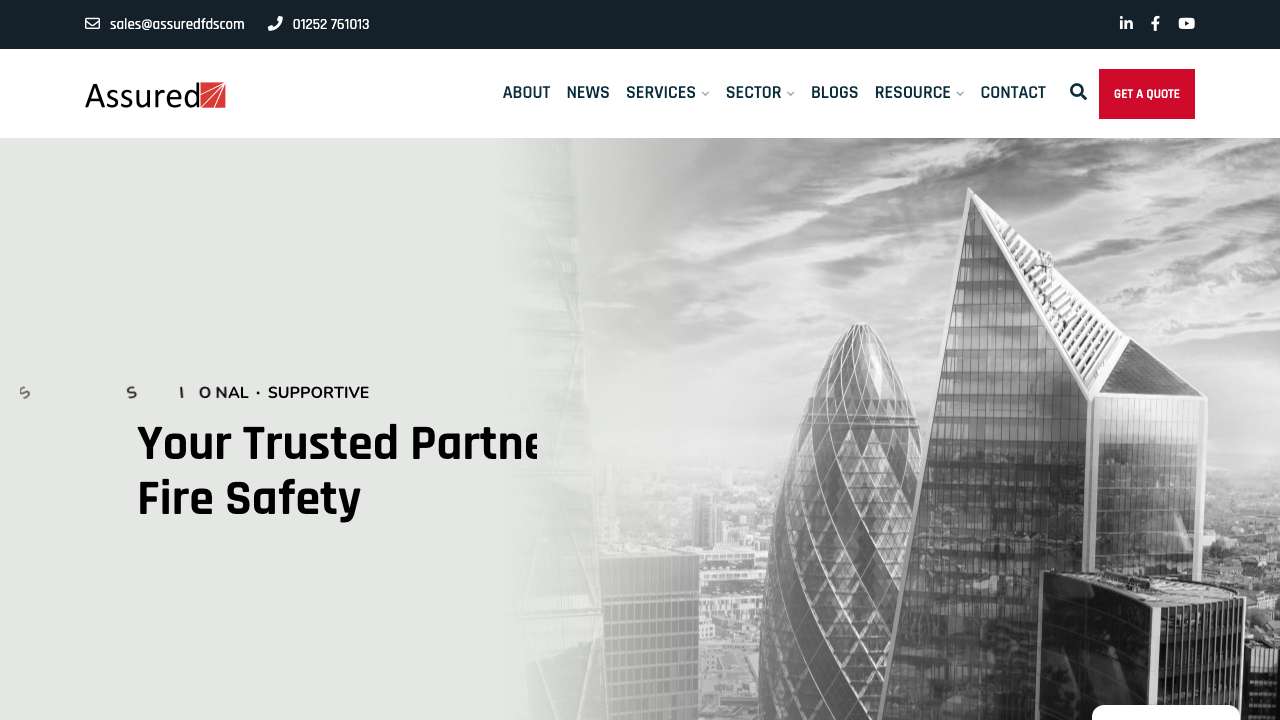Open the News menu item
Screen dimensions: 1280x720
point(588,93)
